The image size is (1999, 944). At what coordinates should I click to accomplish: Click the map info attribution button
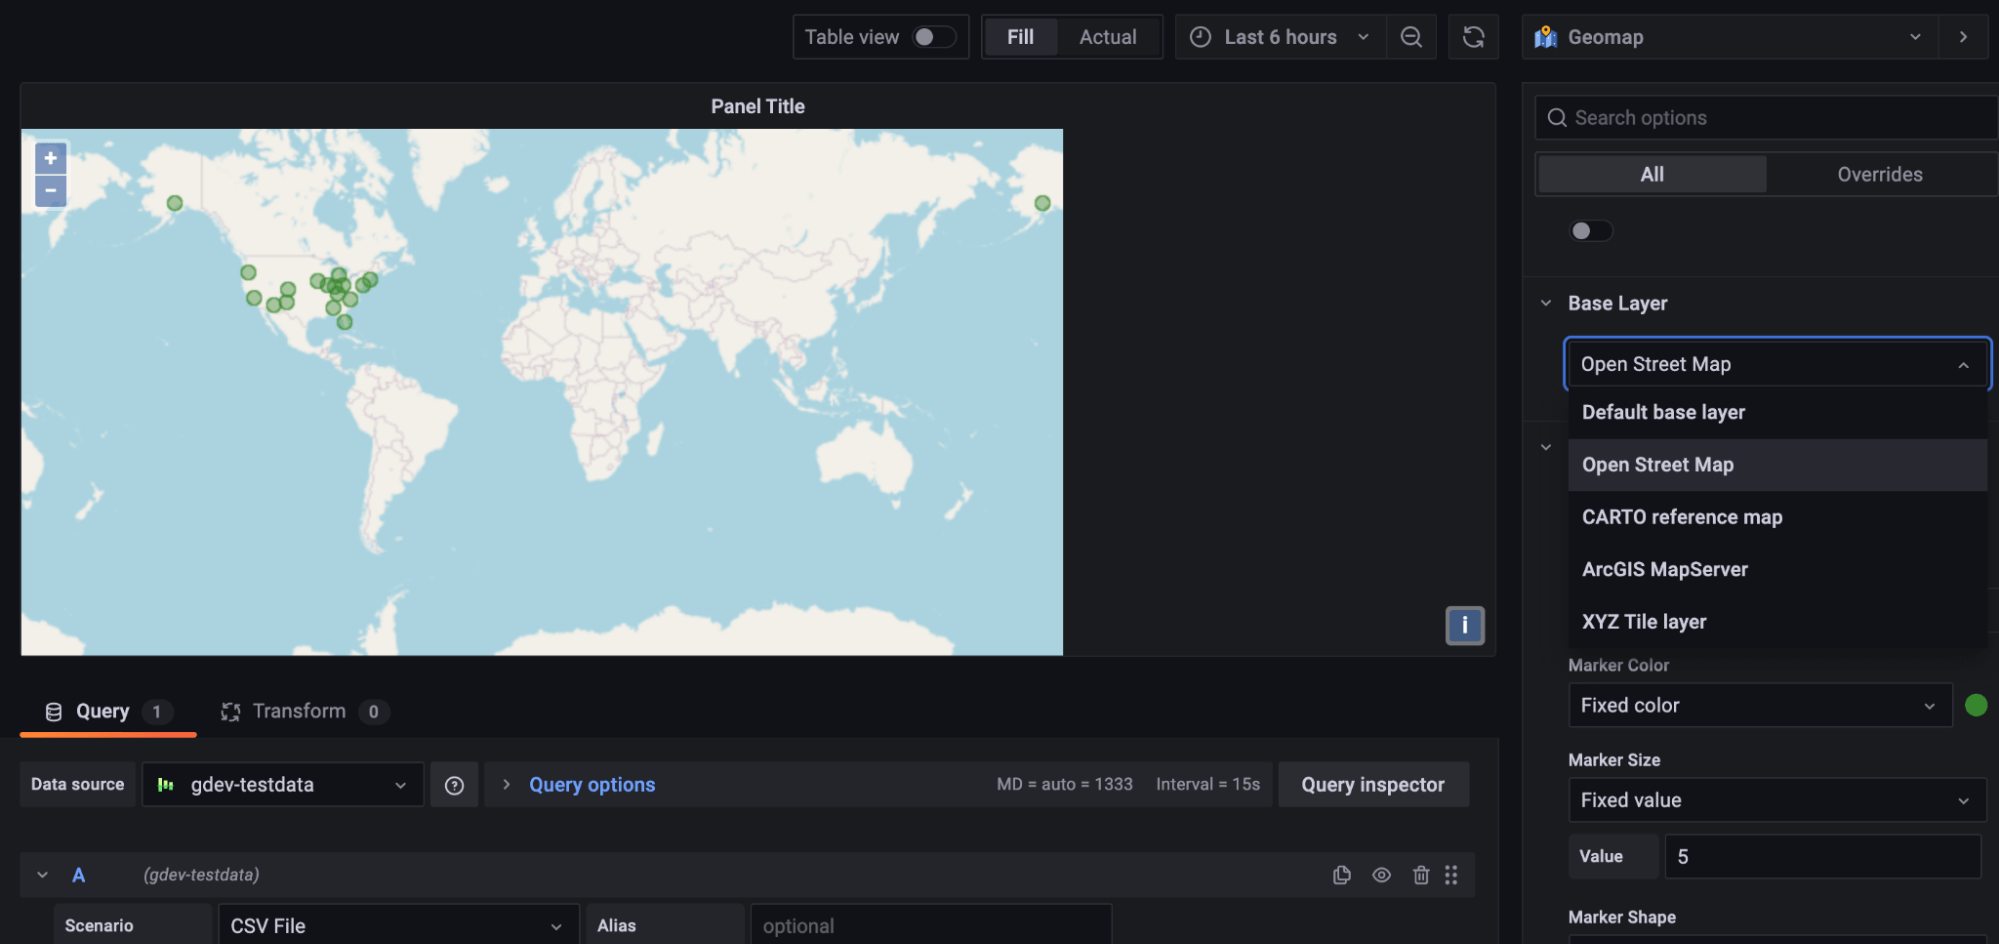click(x=1464, y=626)
